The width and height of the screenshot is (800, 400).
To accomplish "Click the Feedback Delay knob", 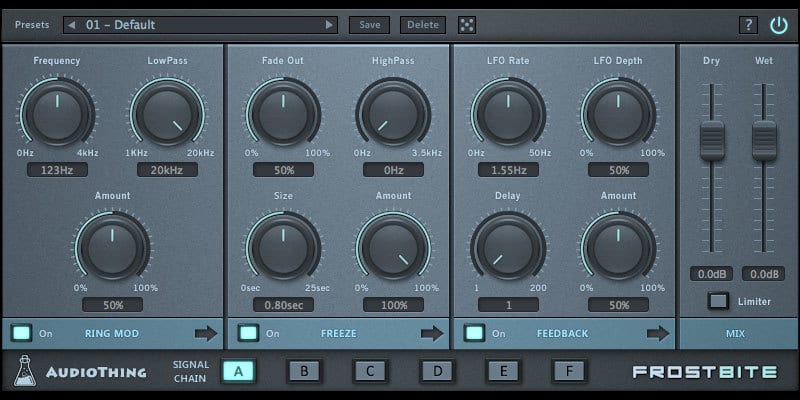I will (508, 248).
